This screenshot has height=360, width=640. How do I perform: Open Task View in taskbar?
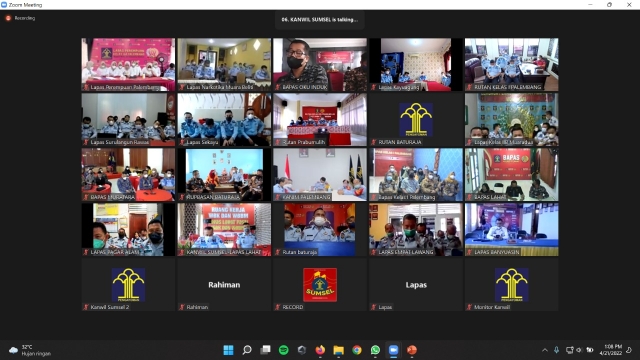point(266,350)
